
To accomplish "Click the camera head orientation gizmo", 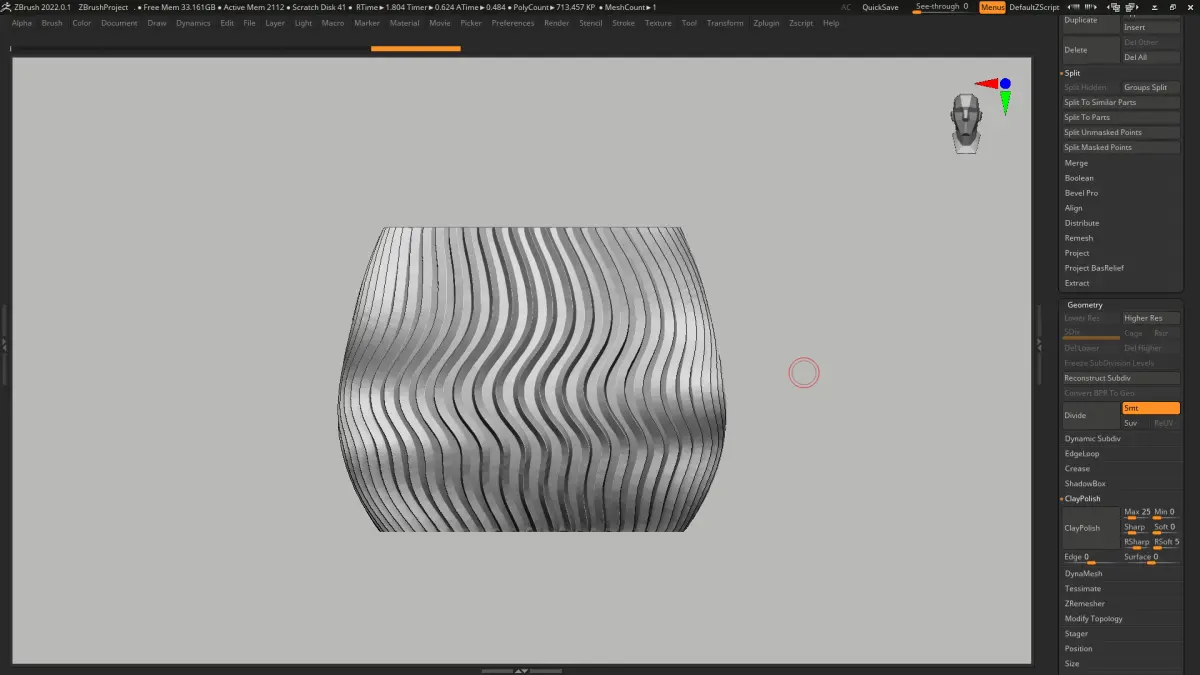I will click(x=966, y=123).
